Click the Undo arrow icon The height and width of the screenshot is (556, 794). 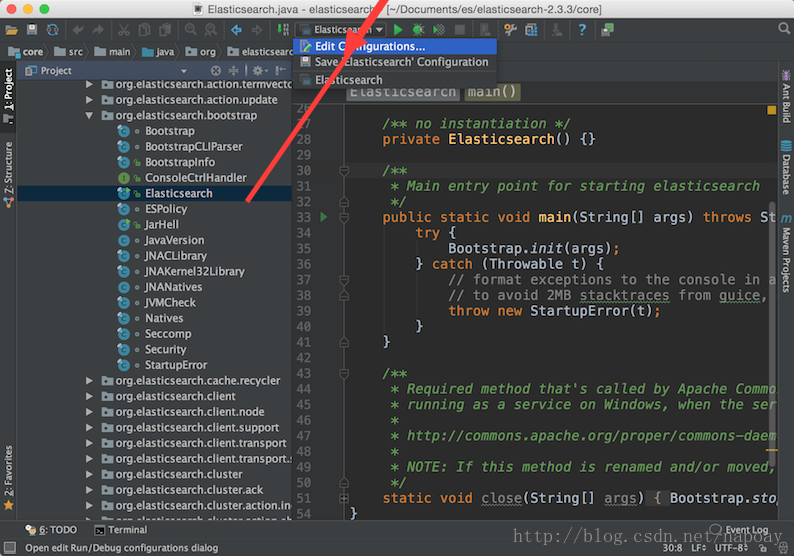tap(78, 30)
